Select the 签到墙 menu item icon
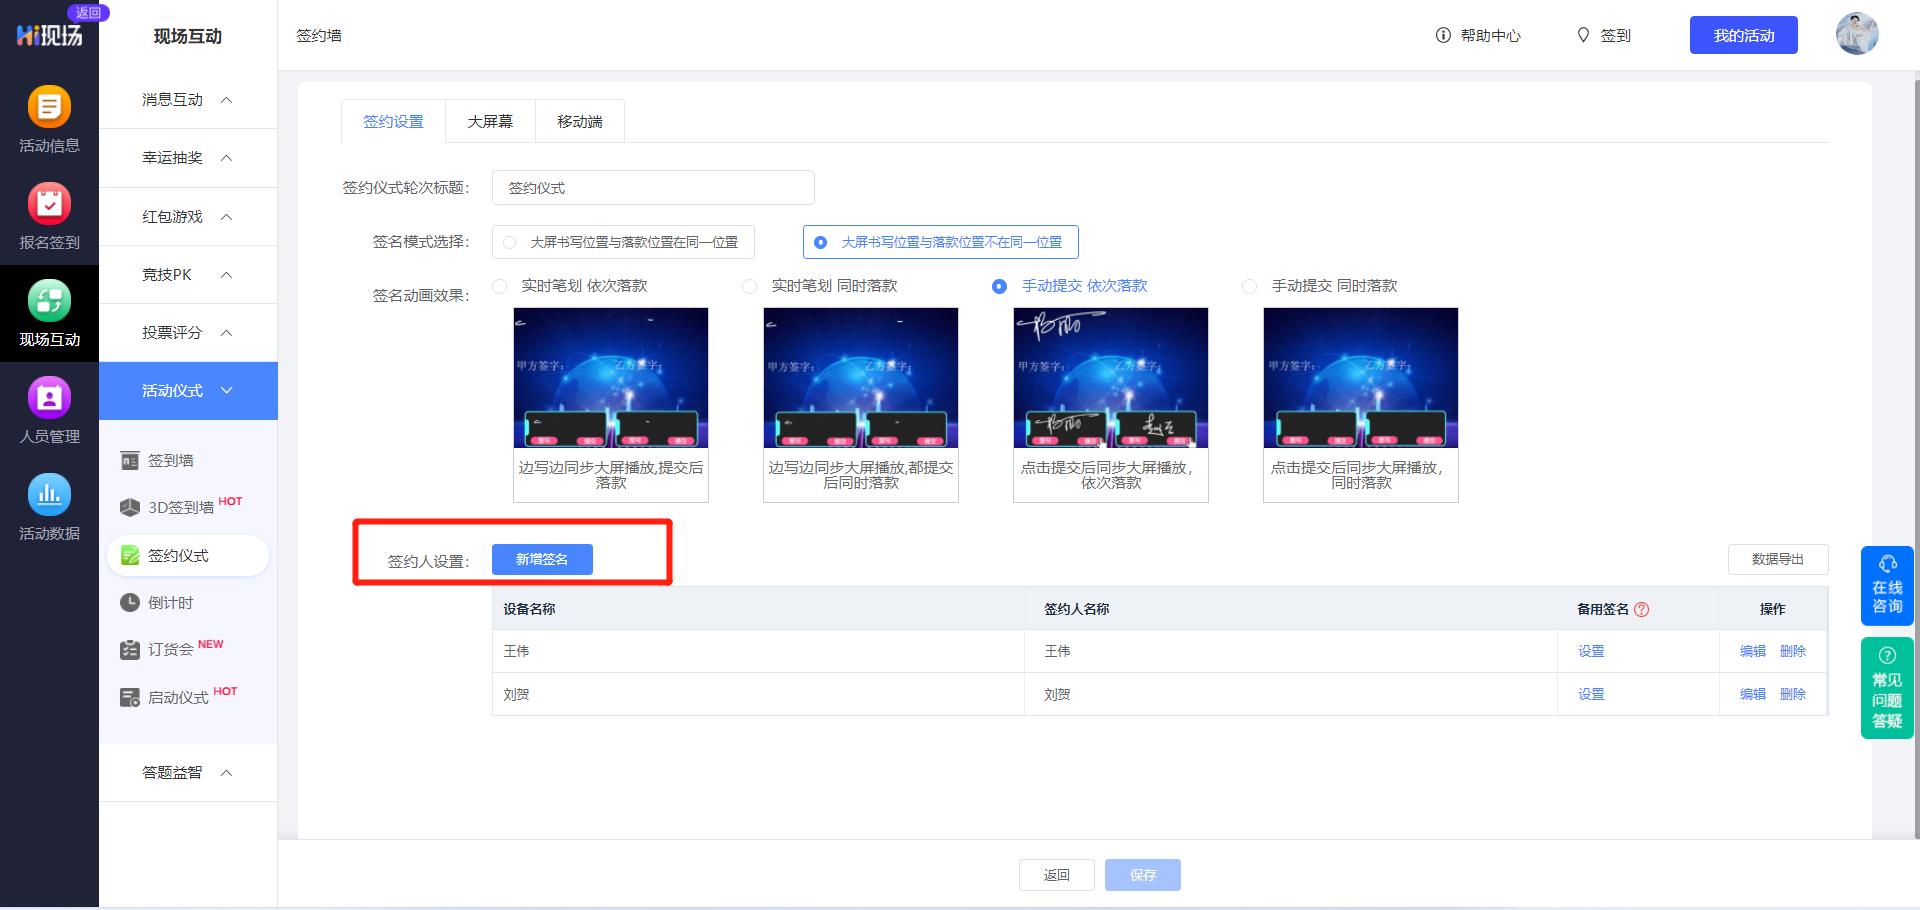This screenshot has width=1920, height=910. pyautogui.click(x=130, y=460)
